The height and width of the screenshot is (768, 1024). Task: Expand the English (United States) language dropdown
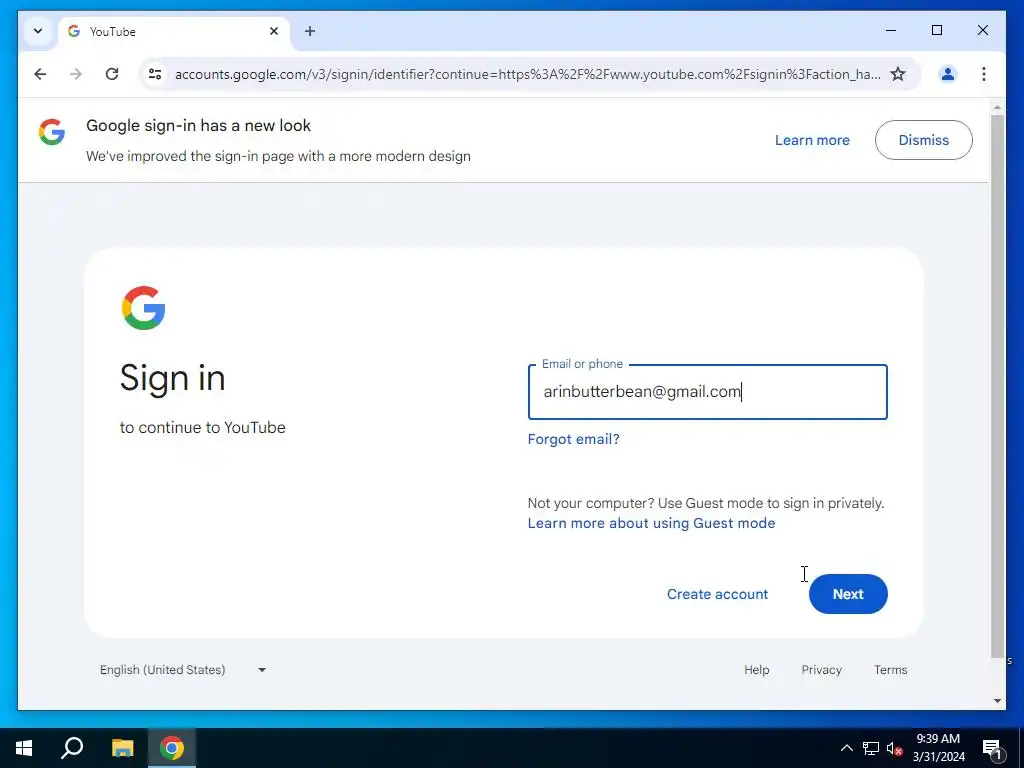(183, 669)
